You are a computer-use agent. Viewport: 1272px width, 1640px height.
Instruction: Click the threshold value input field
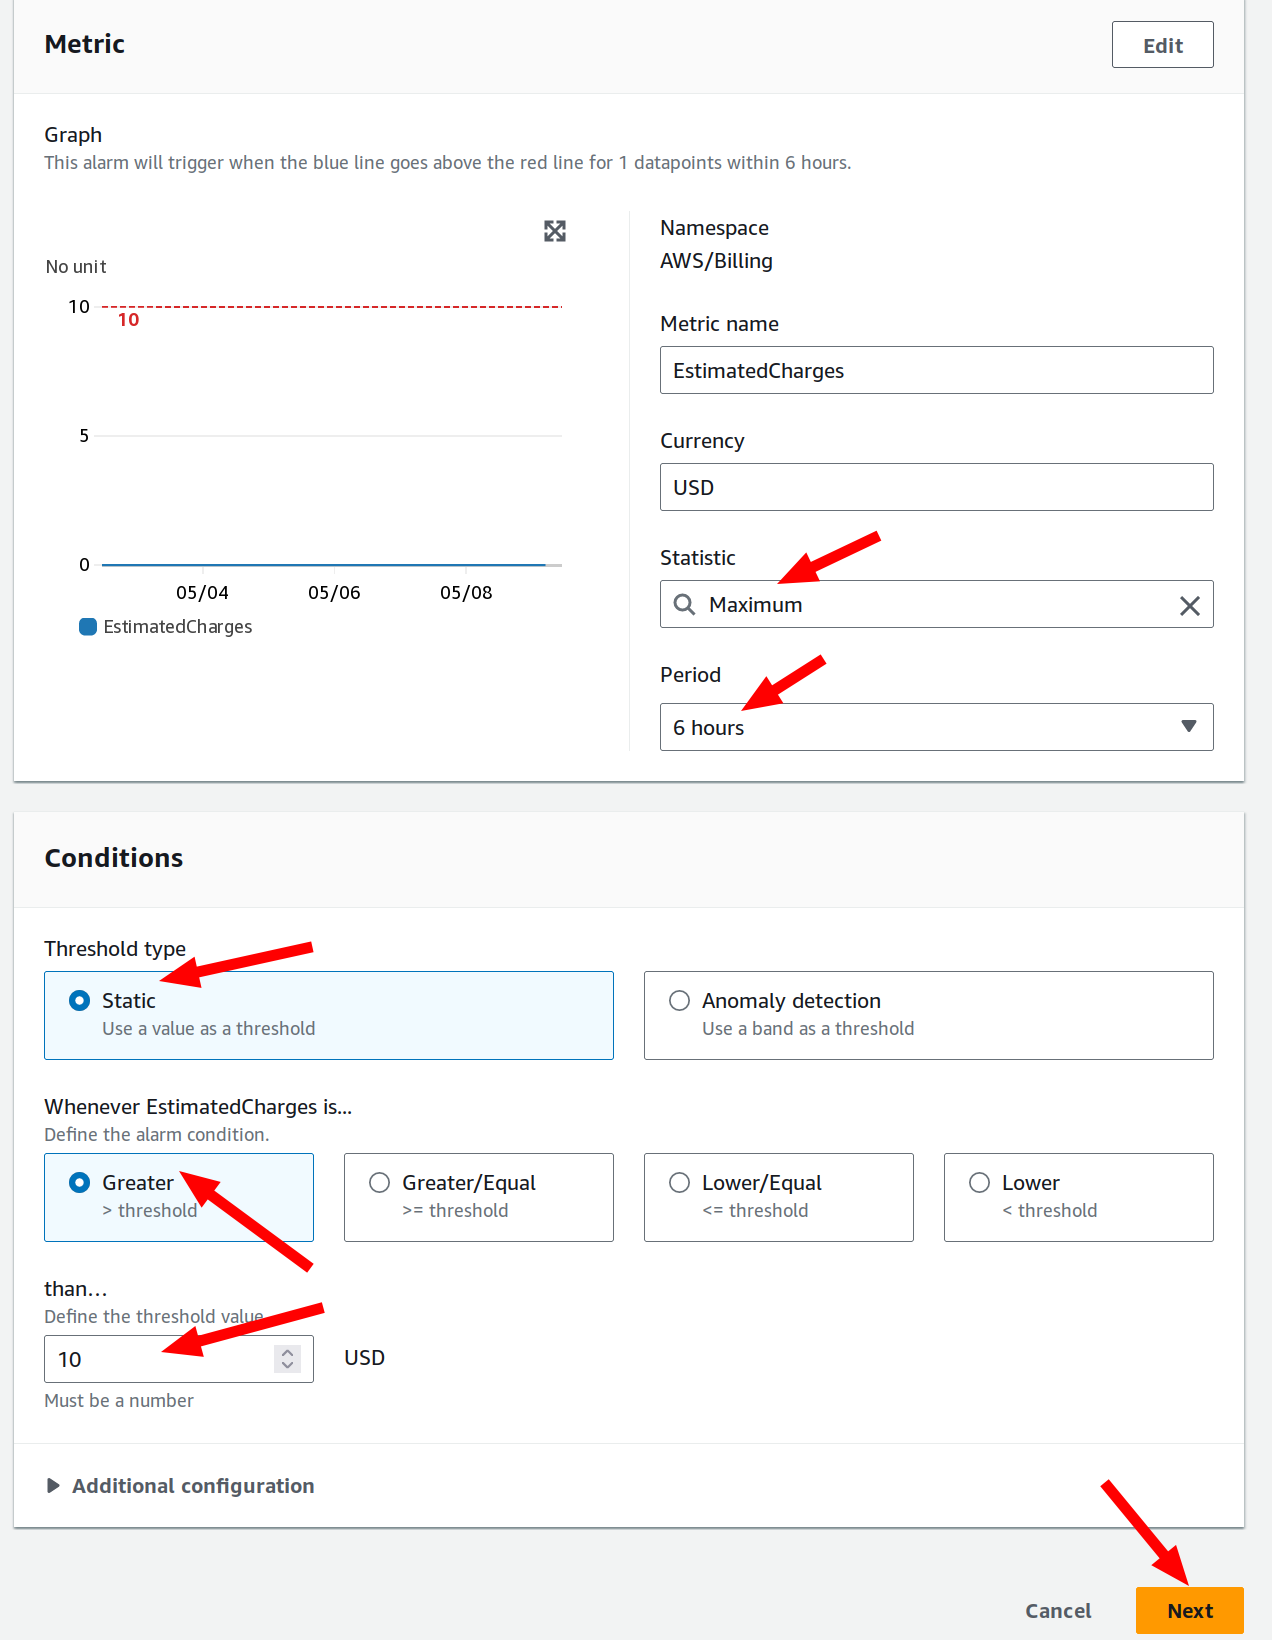[160, 1359]
